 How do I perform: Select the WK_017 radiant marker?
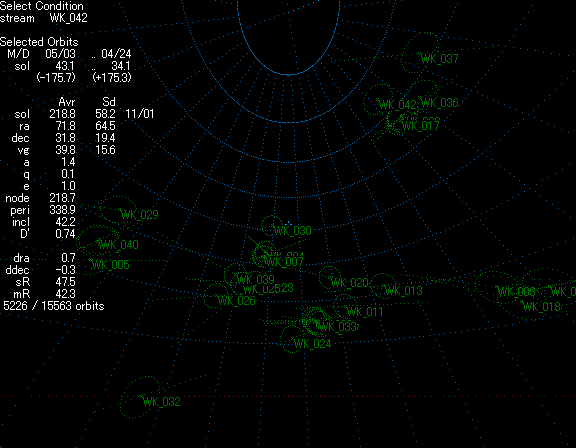pyautogui.click(x=421, y=126)
